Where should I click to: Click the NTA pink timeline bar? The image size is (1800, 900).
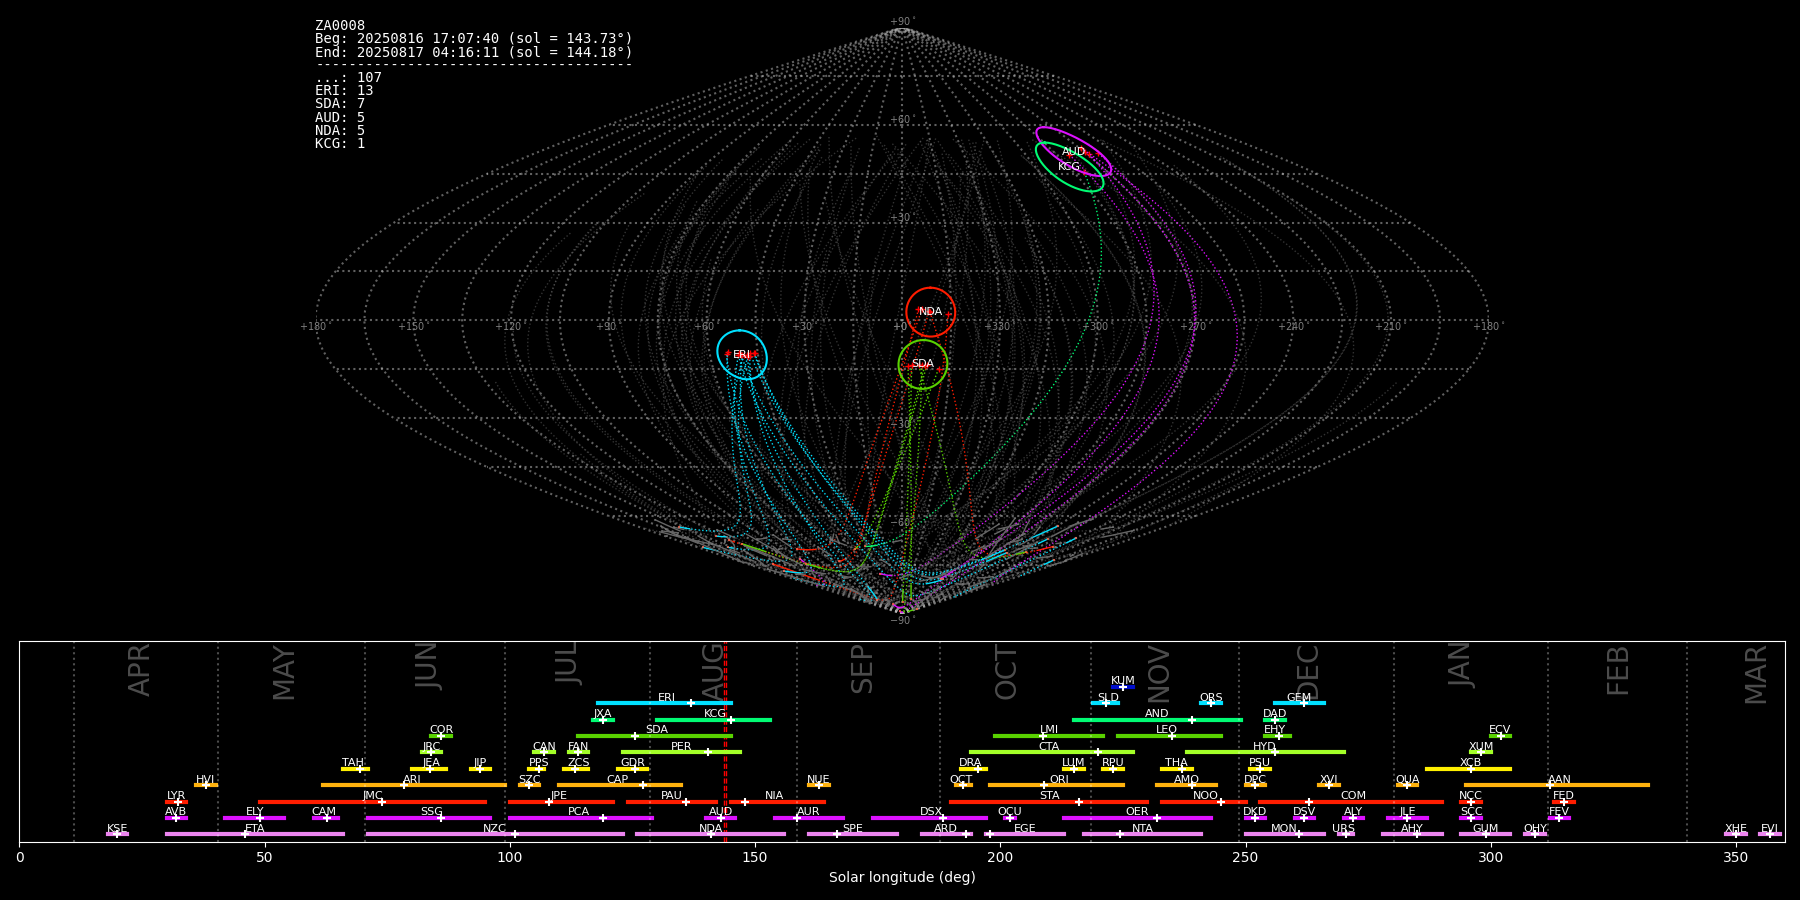(x=1142, y=834)
